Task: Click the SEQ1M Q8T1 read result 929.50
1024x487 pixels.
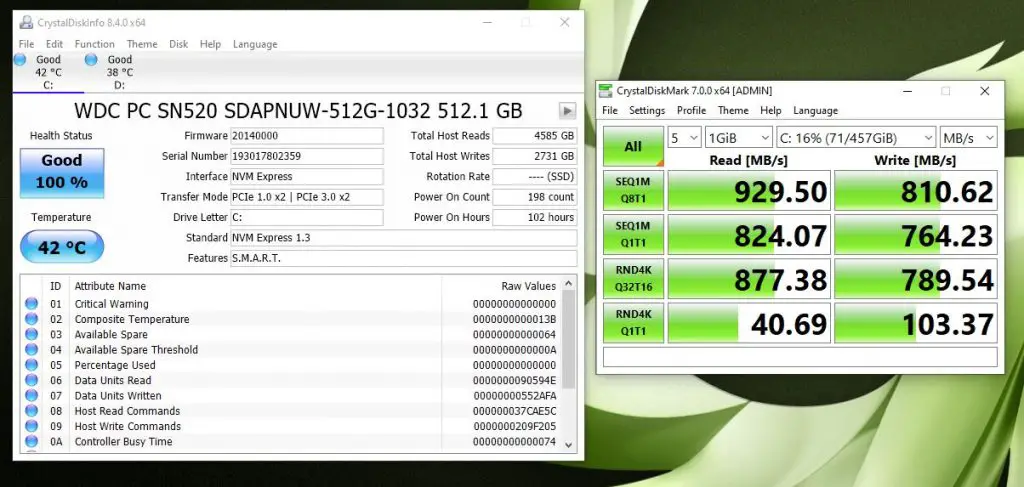Action: coord(749,191)
